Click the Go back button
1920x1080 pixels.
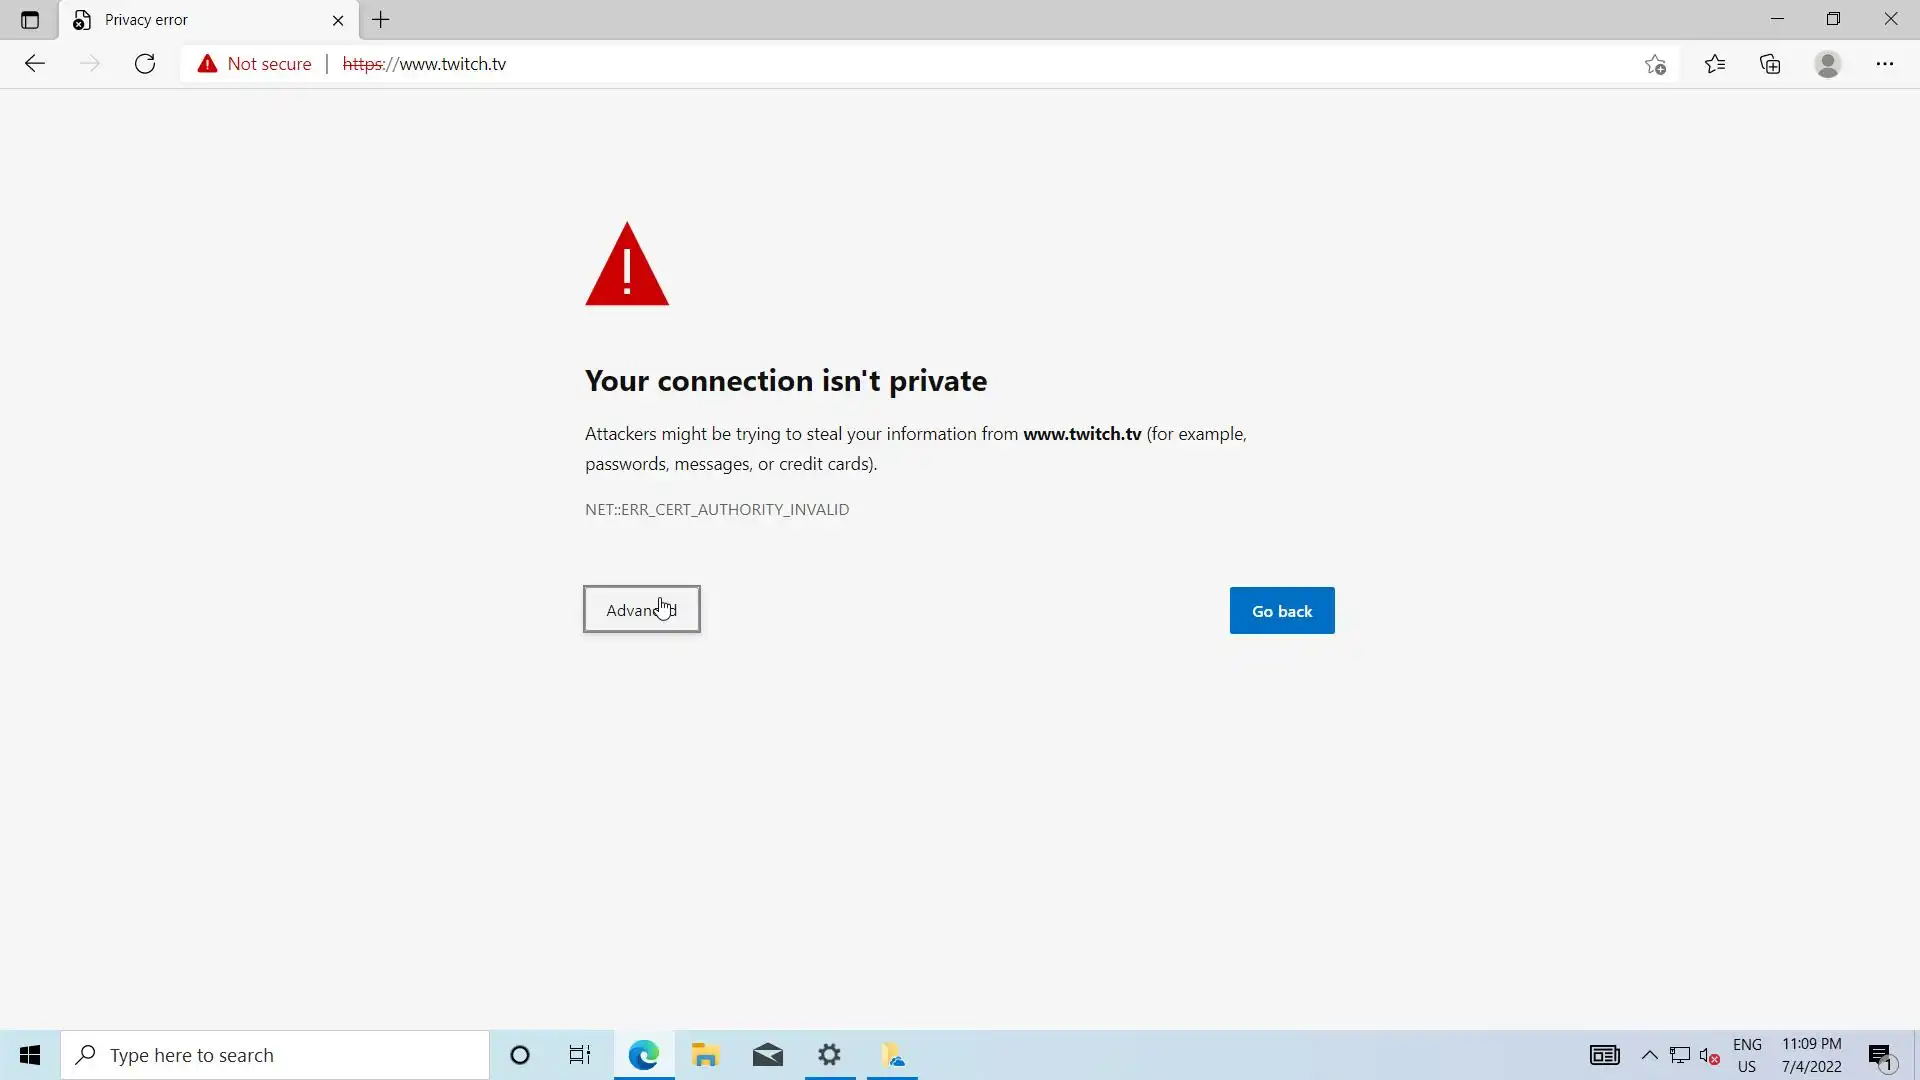coord(1282,611)
